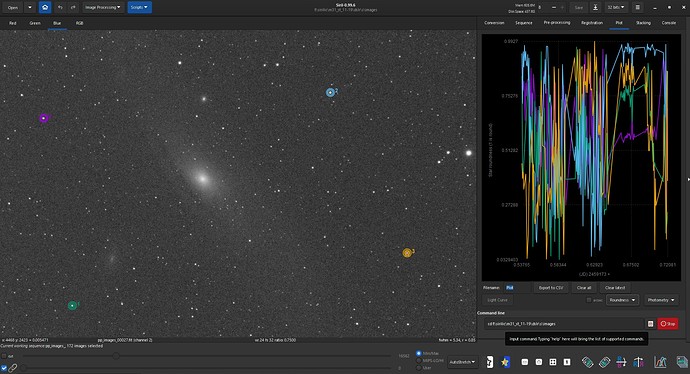Switch to the RGB channel tab
The image size is (690, 374).
pyautogui.click(x=80, y=23)
